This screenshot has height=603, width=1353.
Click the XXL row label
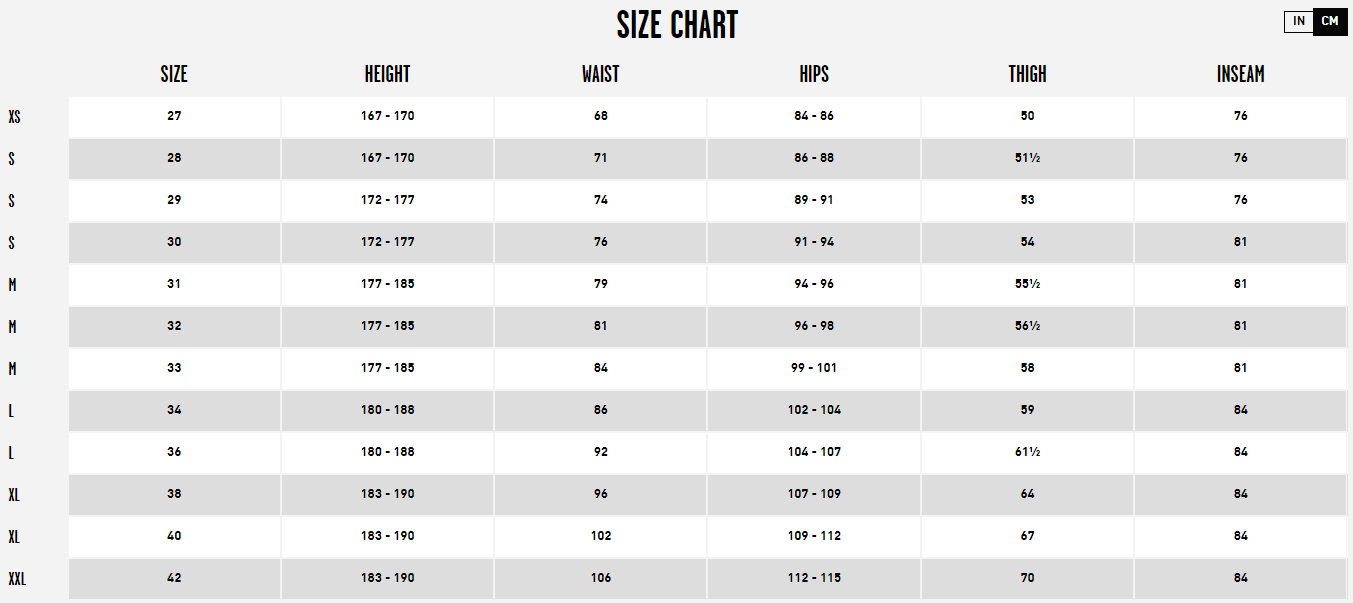[x=17, y=579]
